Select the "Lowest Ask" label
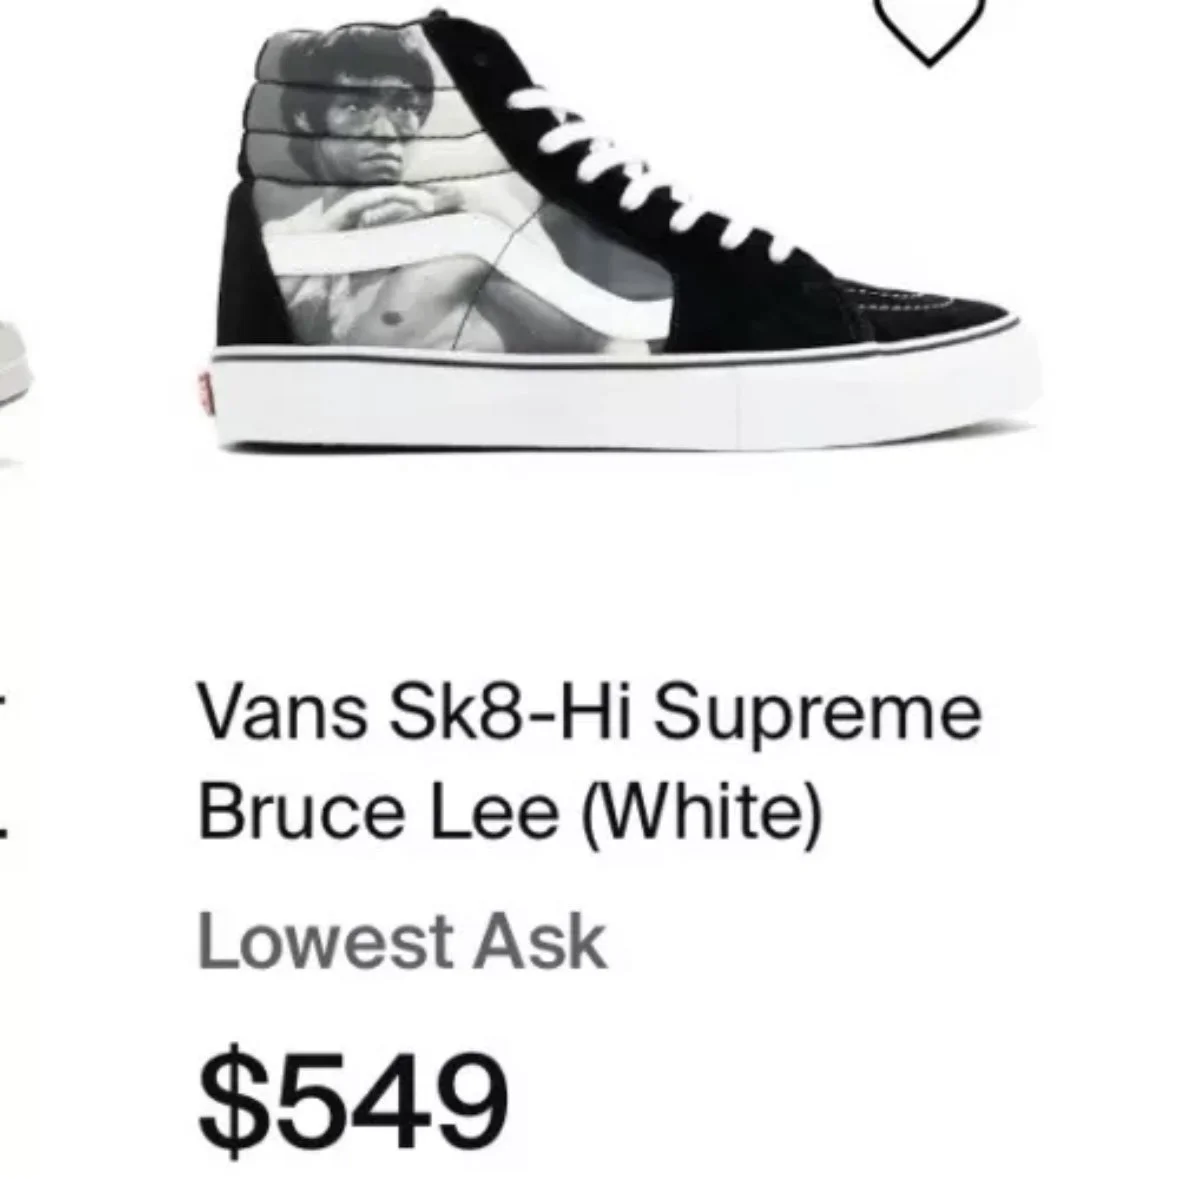The width and height of the screenshot is (1179, 1179). 402,942
